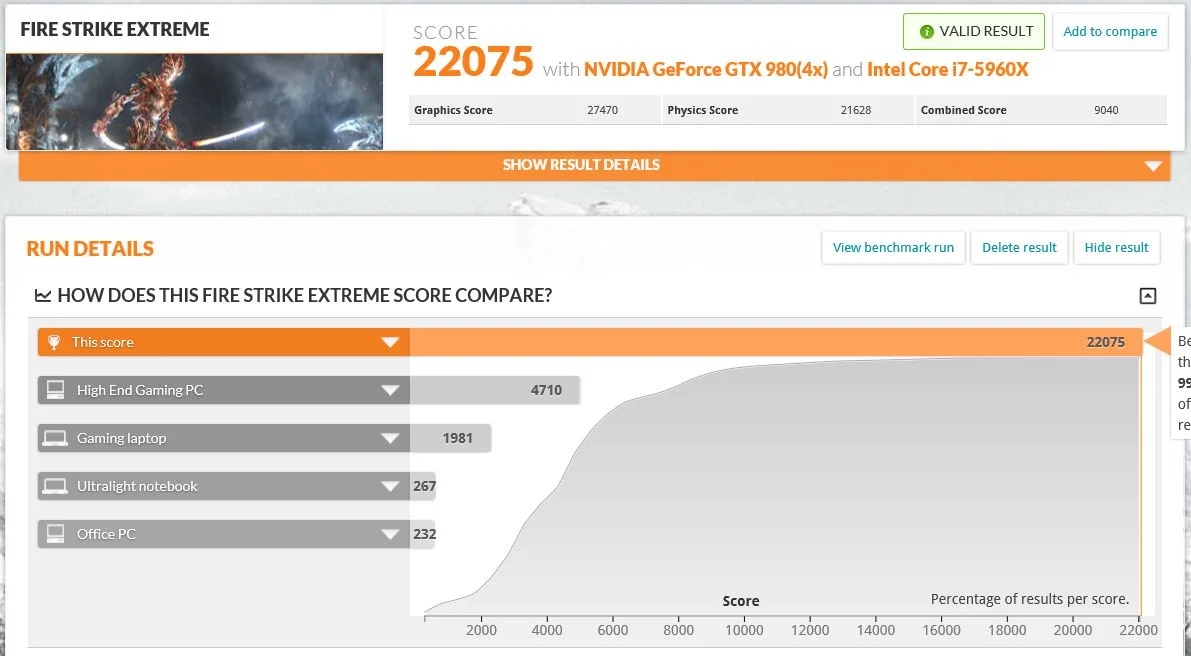Delete this benchmark result
The width and height of the screenshot is (1191, 656).
[x=1019, y=248]
